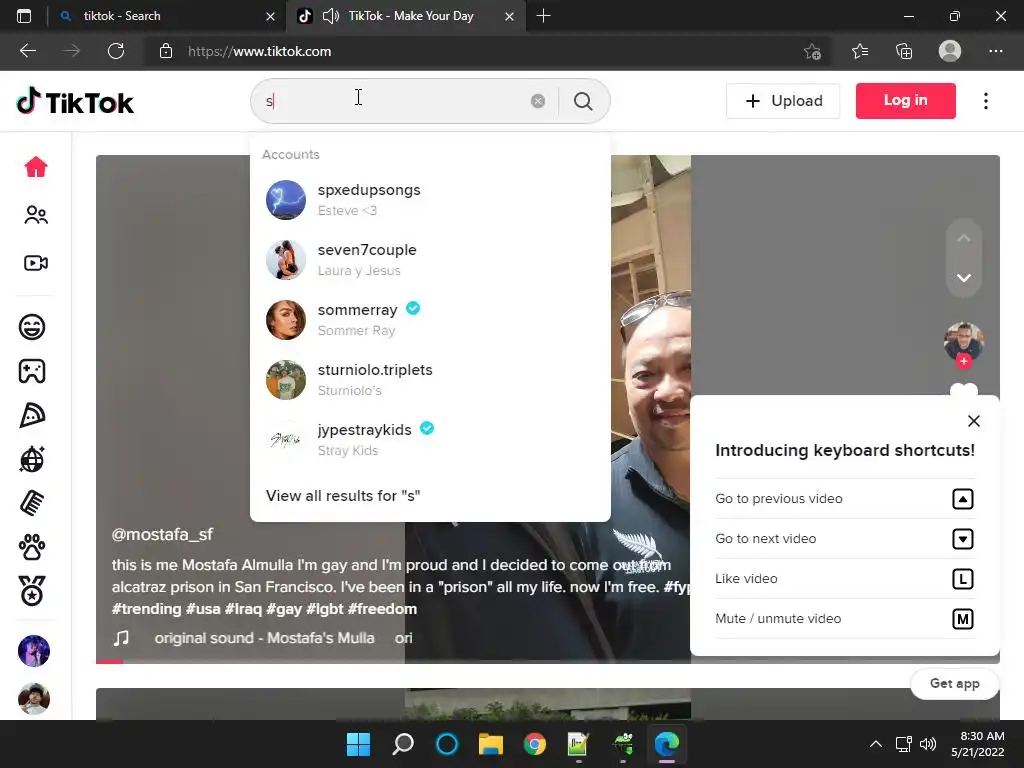
Task: Open the Animals category with the paw print icon
Action: point(32,547)
